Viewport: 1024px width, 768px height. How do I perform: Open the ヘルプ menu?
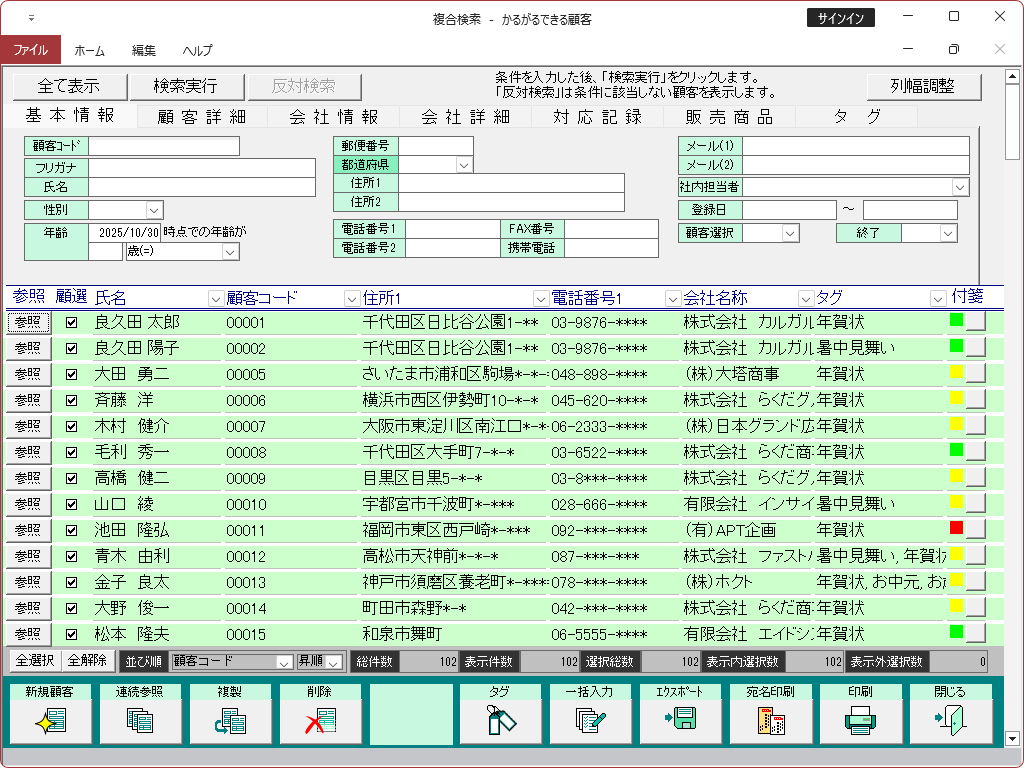point(197,50)
